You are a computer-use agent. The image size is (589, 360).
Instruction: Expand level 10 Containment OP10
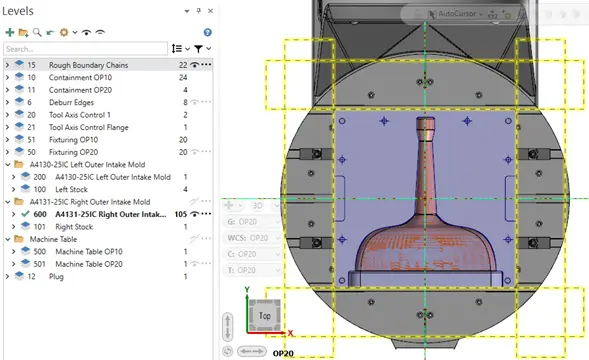click(x=7, y=77)
